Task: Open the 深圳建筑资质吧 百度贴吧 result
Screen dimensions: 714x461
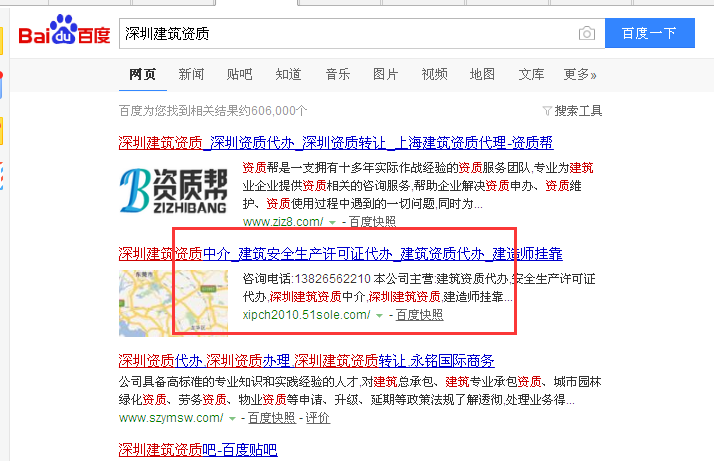Action: [x=197, y=449]
